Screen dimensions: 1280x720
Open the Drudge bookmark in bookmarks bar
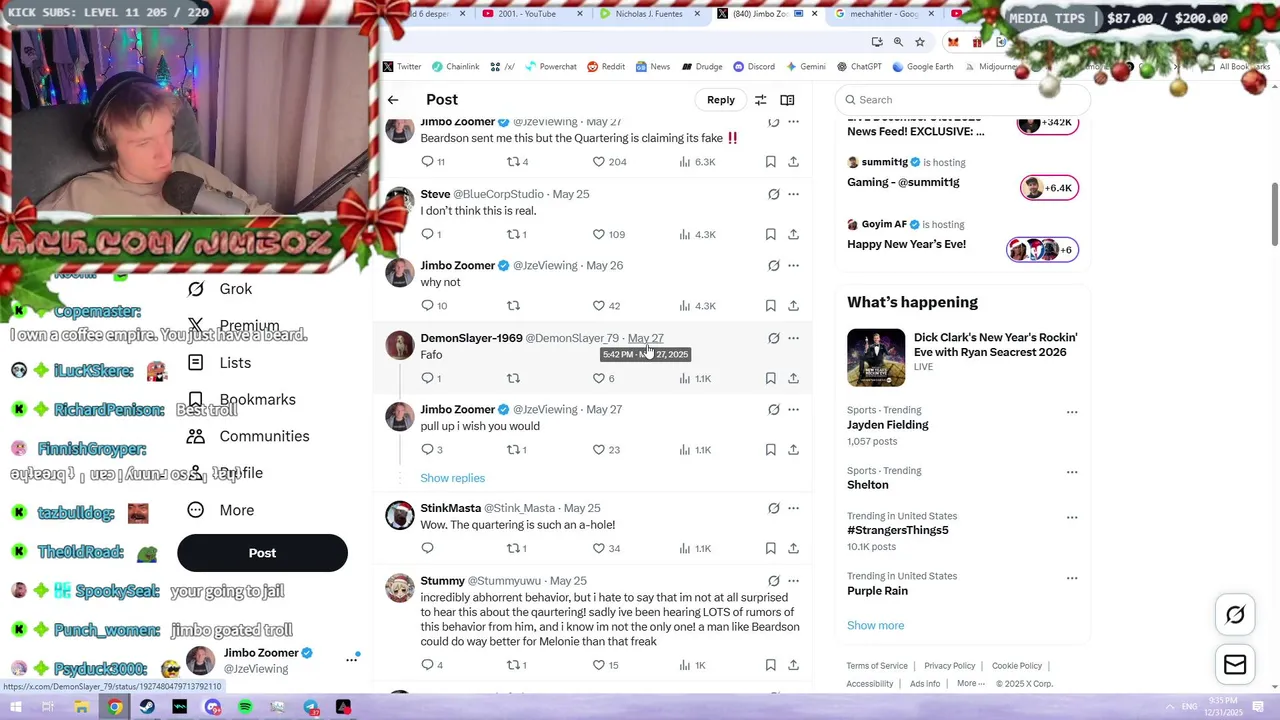pos(702,67)
